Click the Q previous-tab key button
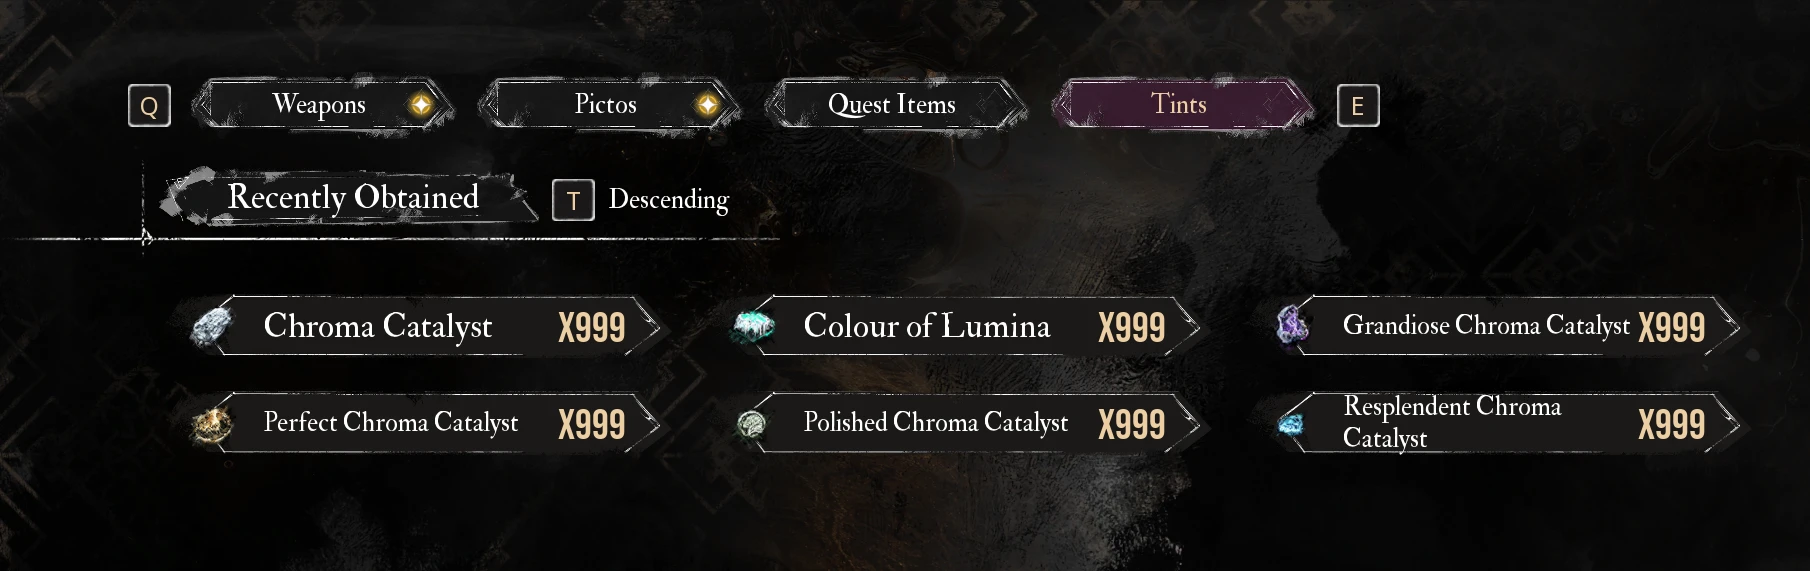The width and height of the screenshot is (1810, 571). click(x=149, y=105)
